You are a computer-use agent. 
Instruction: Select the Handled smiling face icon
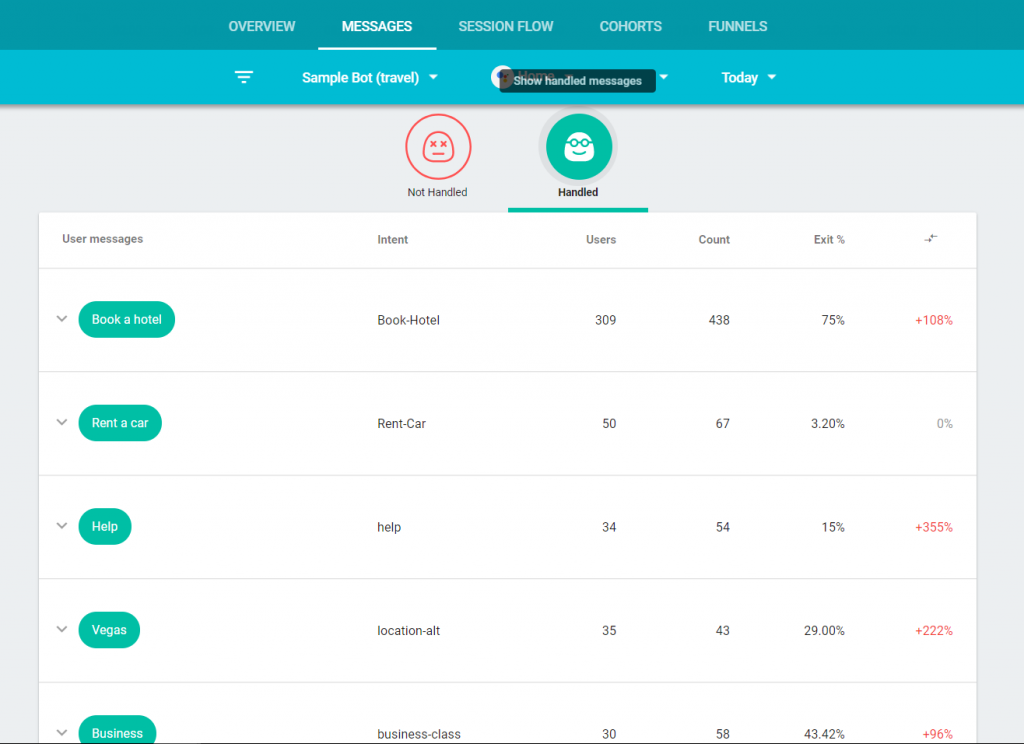click(579, 146)
